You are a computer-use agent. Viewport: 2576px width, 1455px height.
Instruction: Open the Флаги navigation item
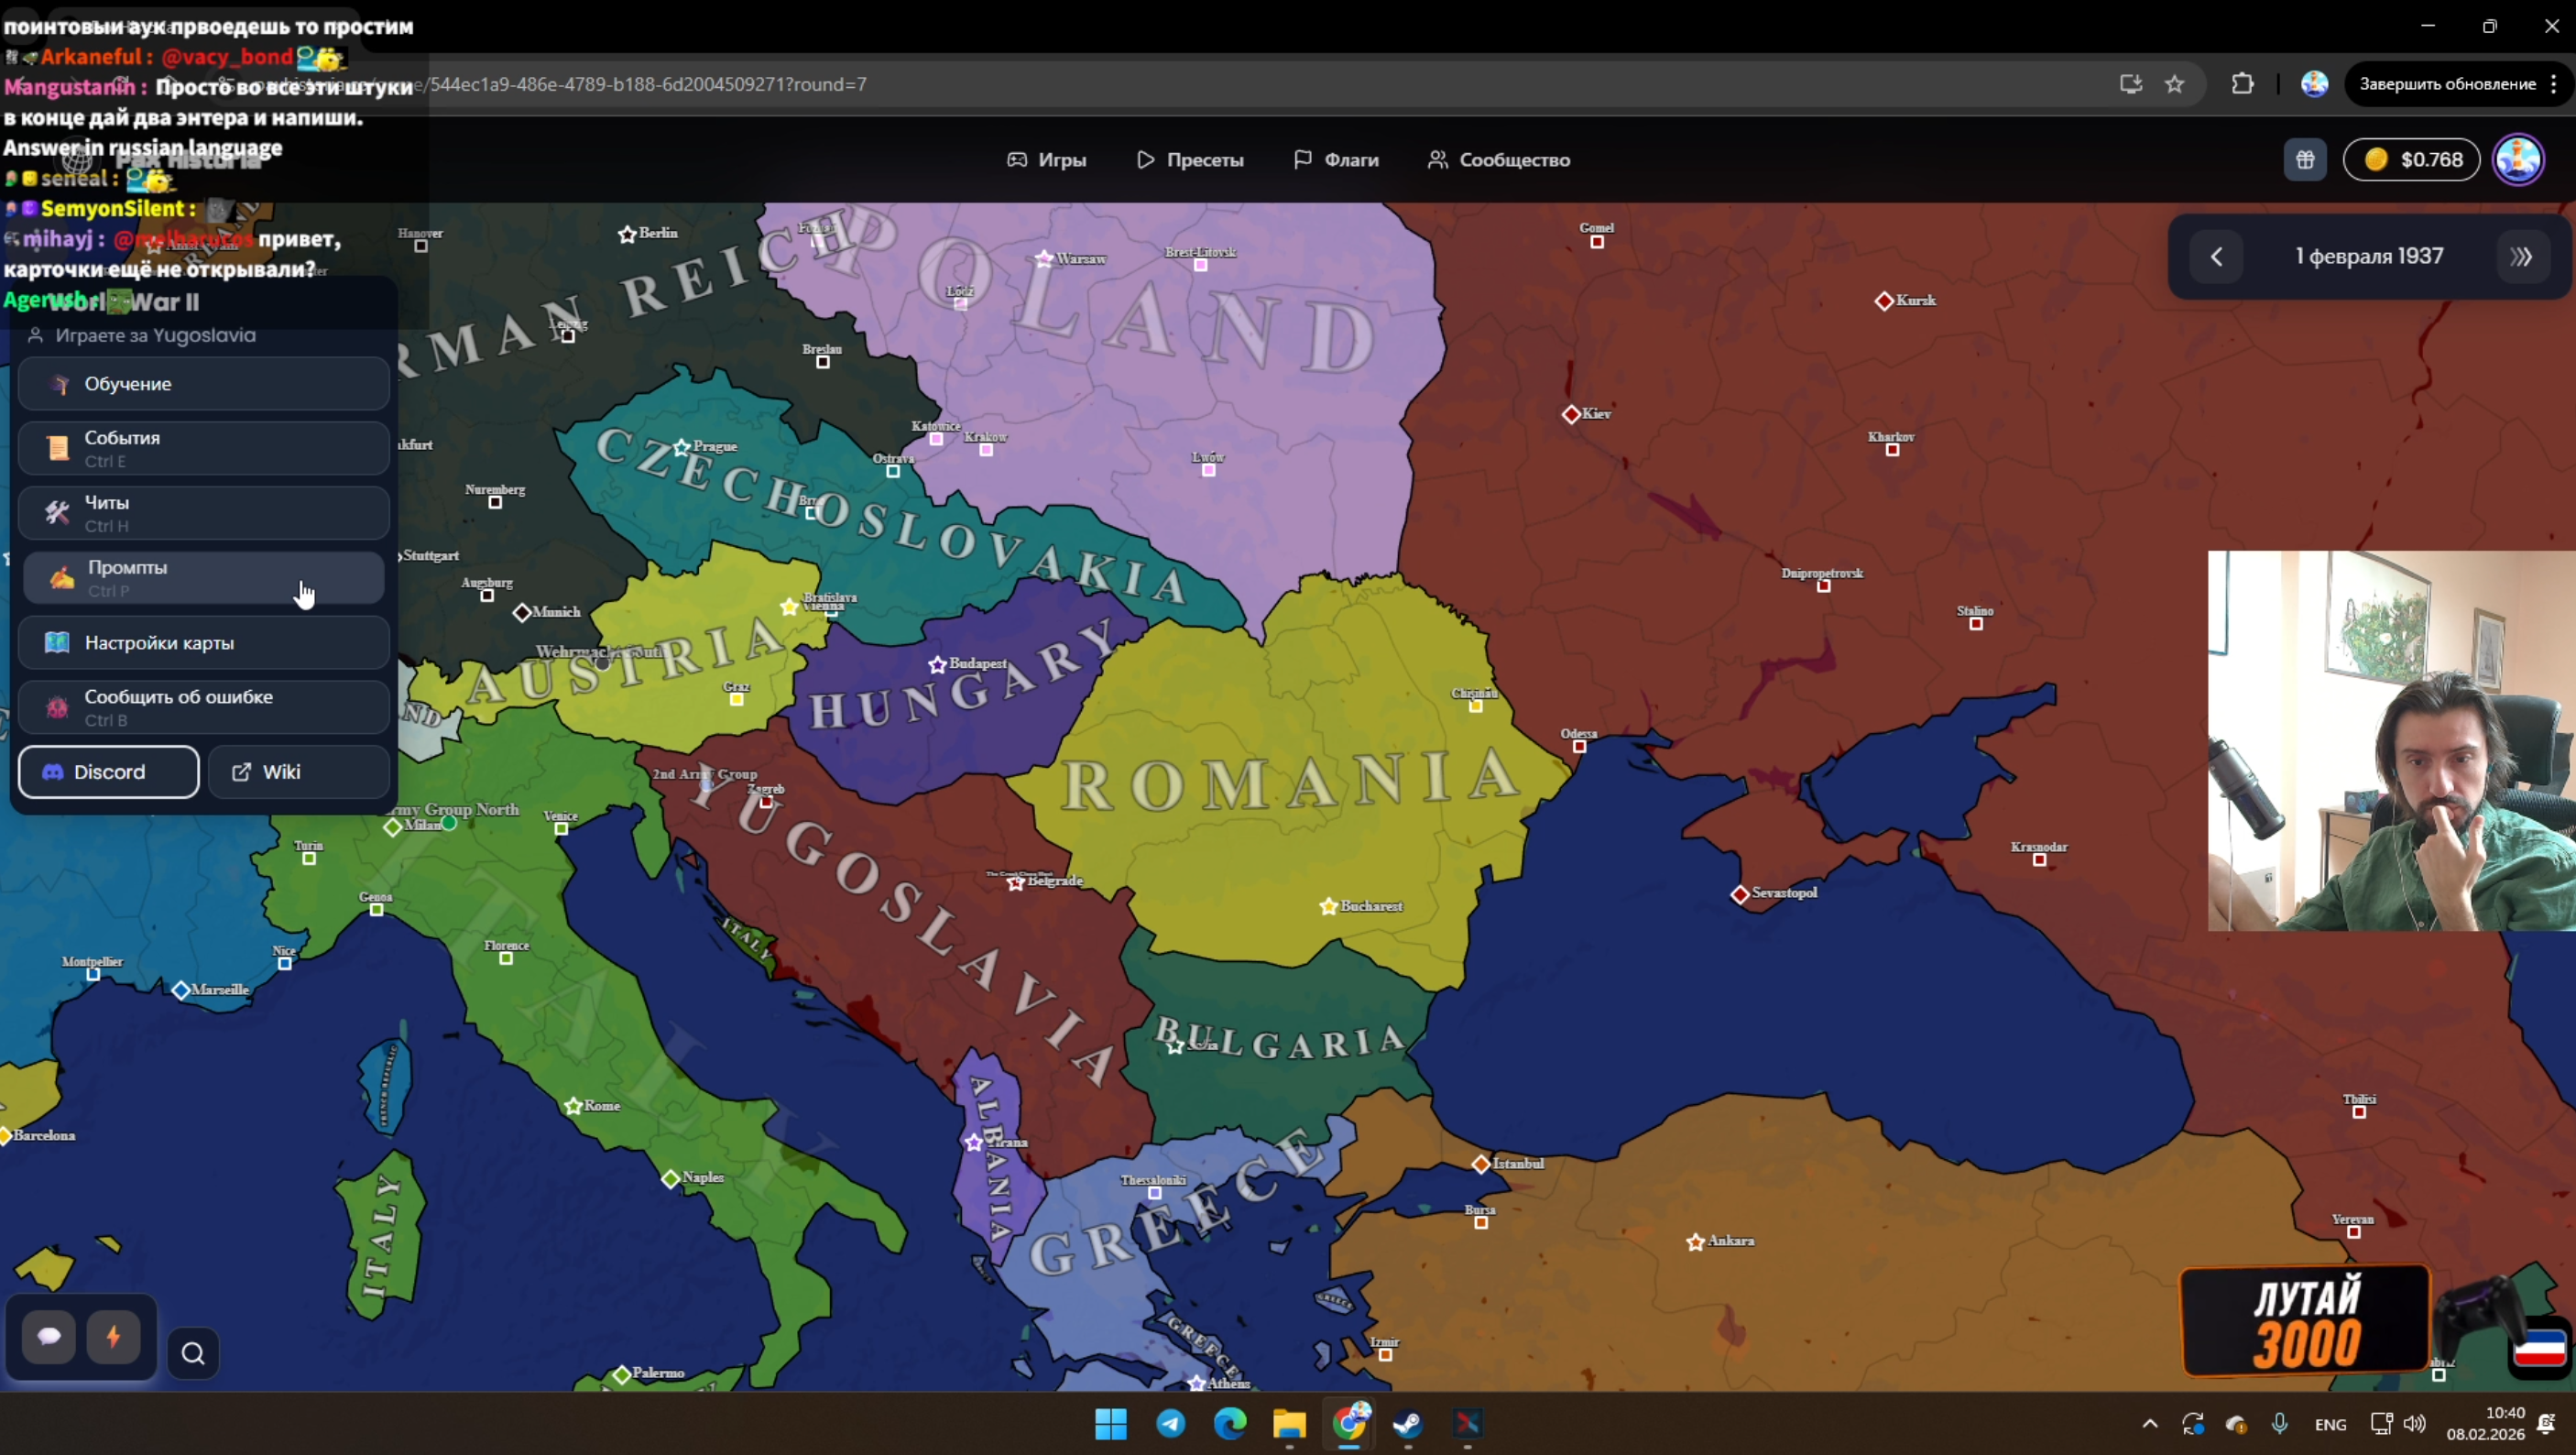(x=1336, y=160)
